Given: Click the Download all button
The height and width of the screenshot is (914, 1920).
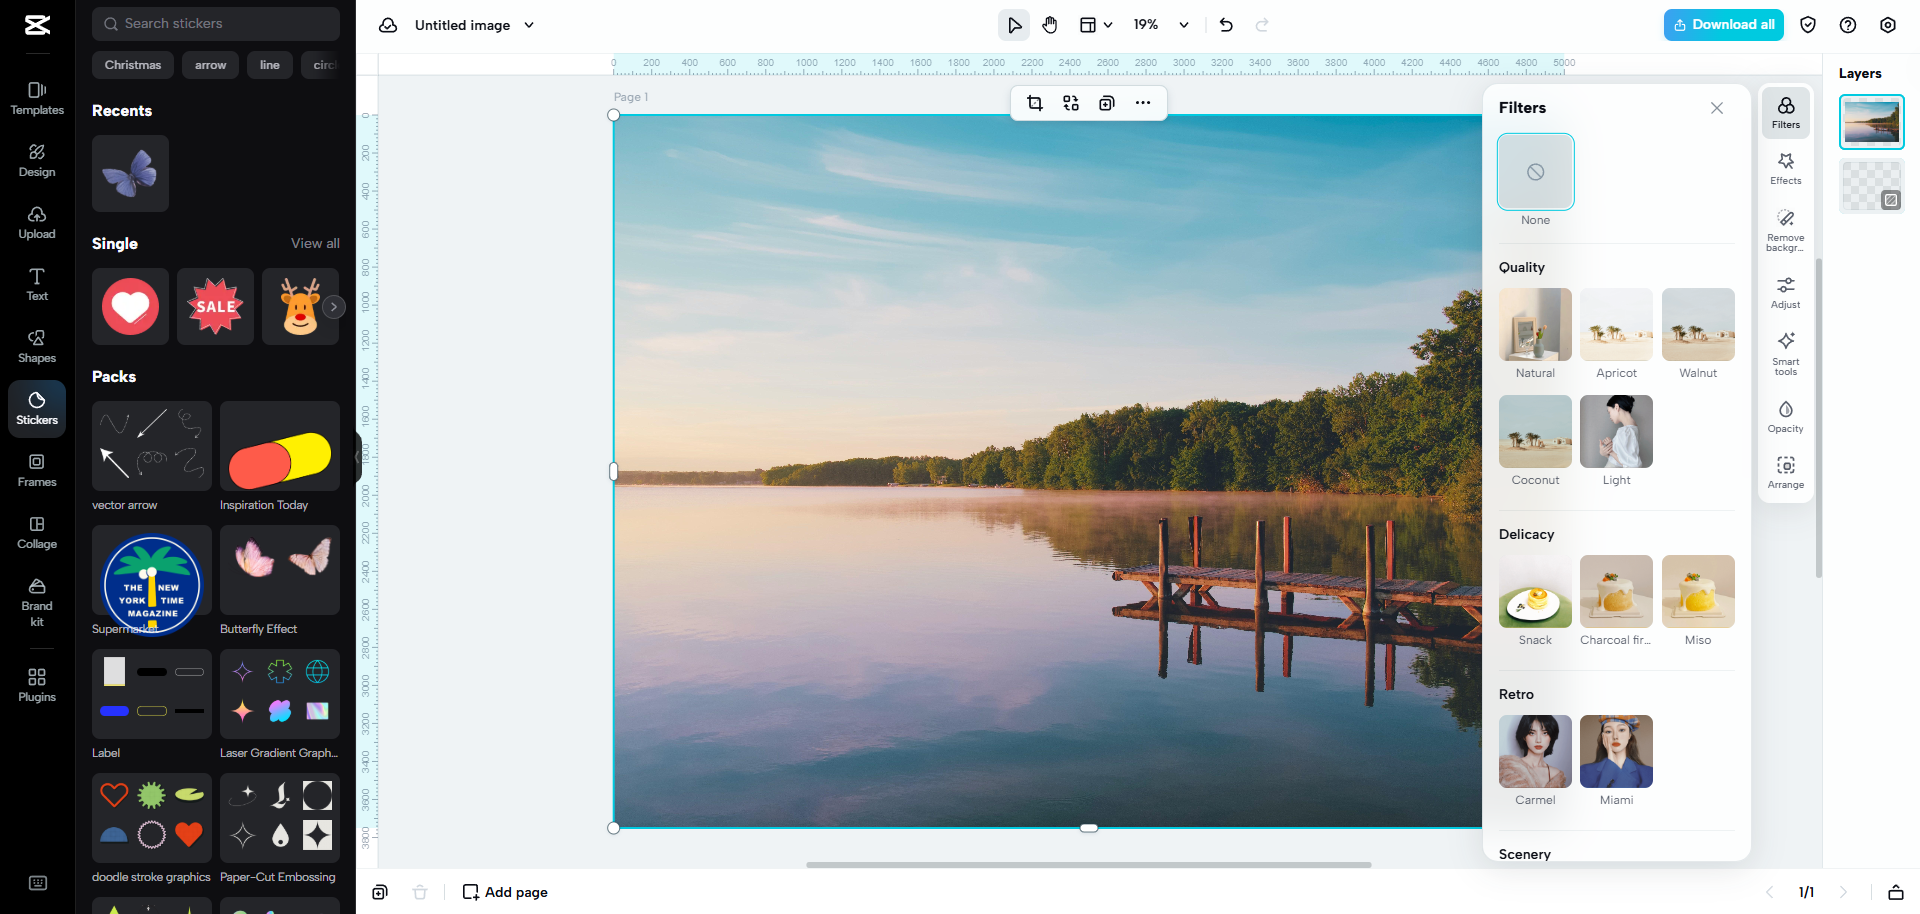Looking at the screenshot, I should [x=1724, y=25].
